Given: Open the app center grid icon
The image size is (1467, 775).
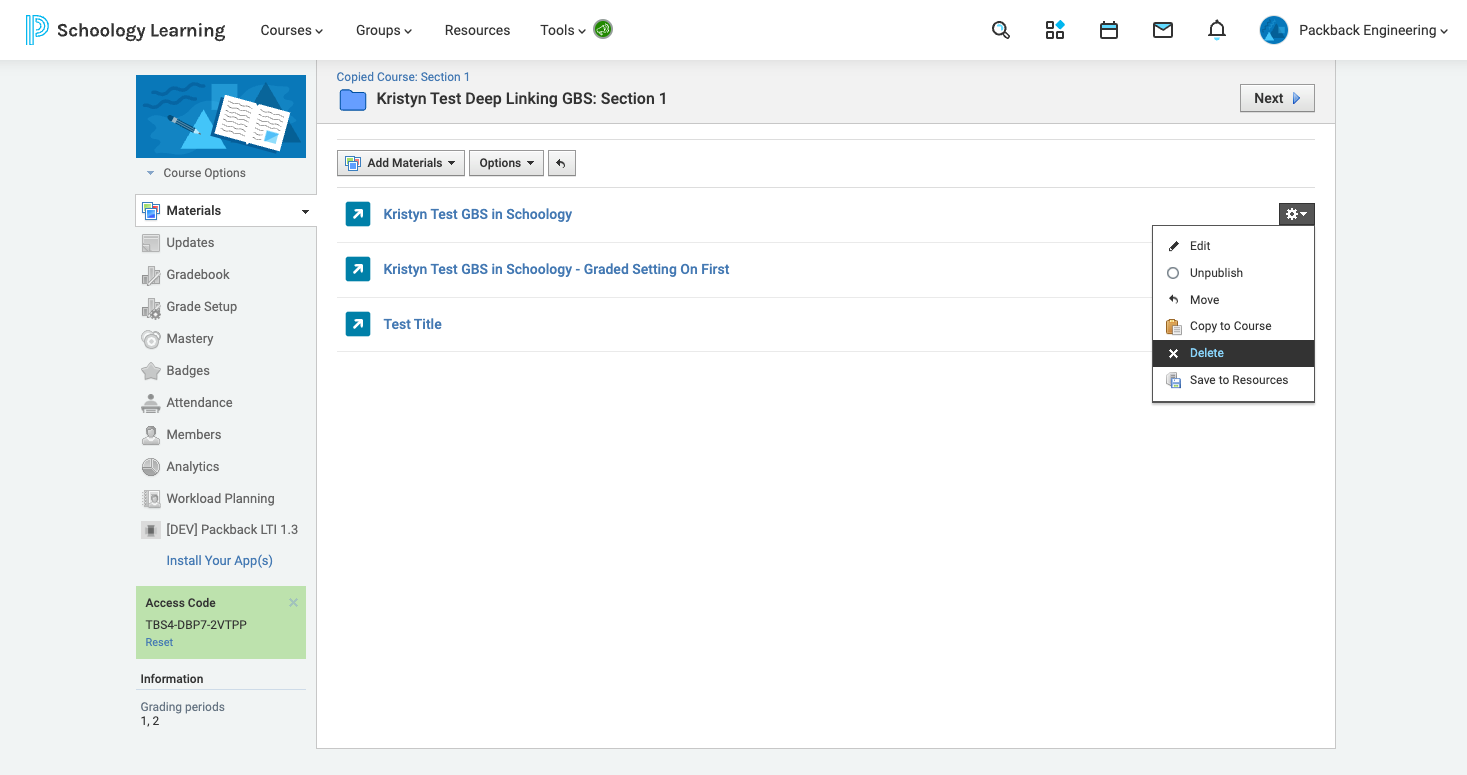Looking at the screenshot, I should click(x=1055, y=30).
